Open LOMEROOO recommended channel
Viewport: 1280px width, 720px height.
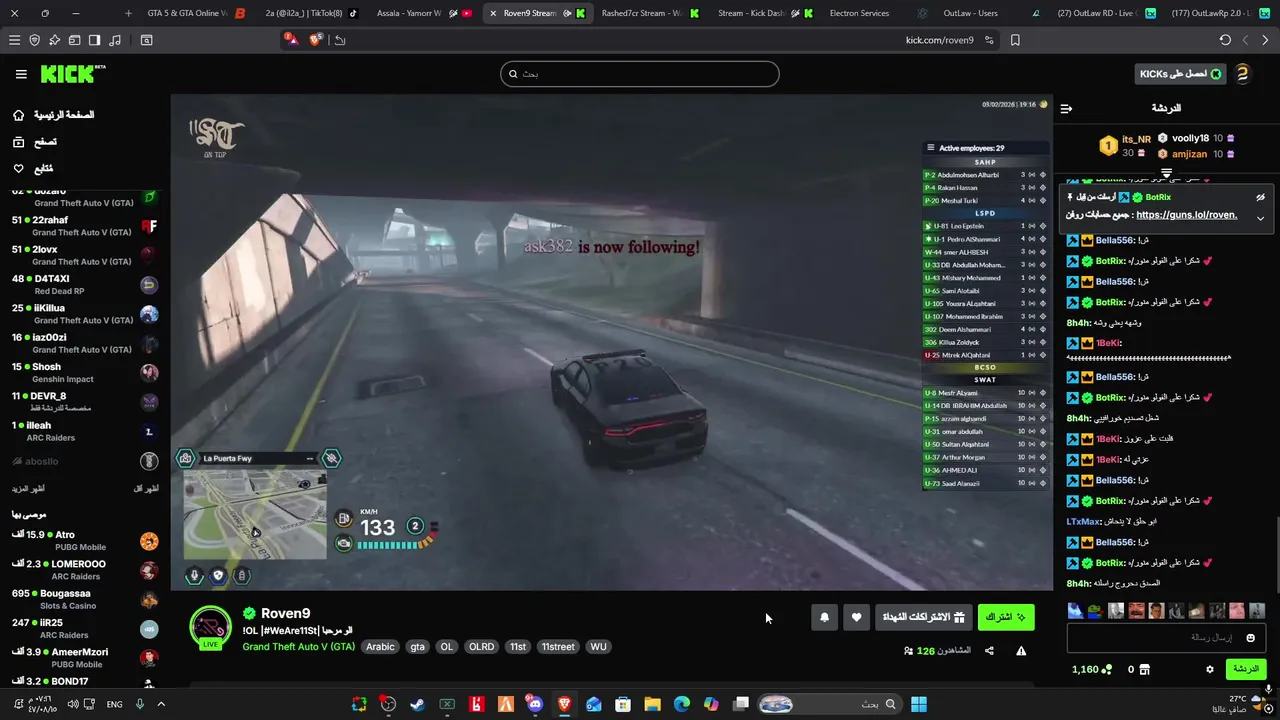(85, 570)
